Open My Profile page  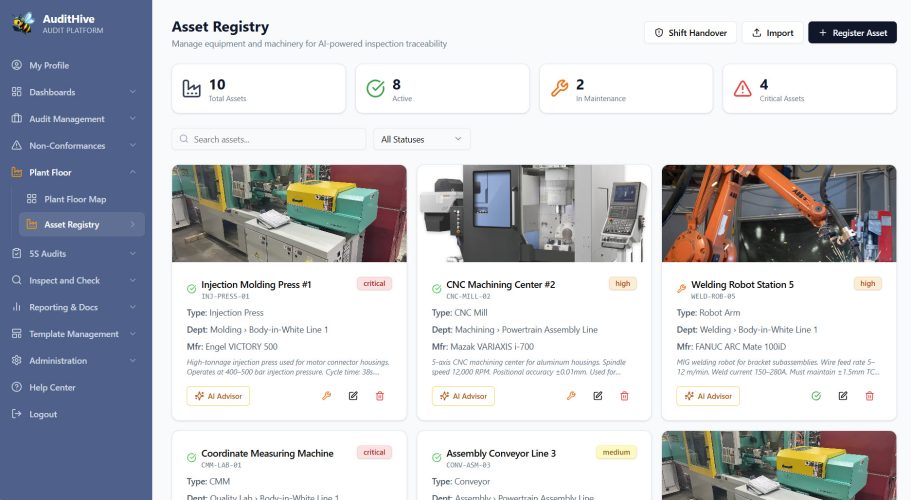point(76,65)
